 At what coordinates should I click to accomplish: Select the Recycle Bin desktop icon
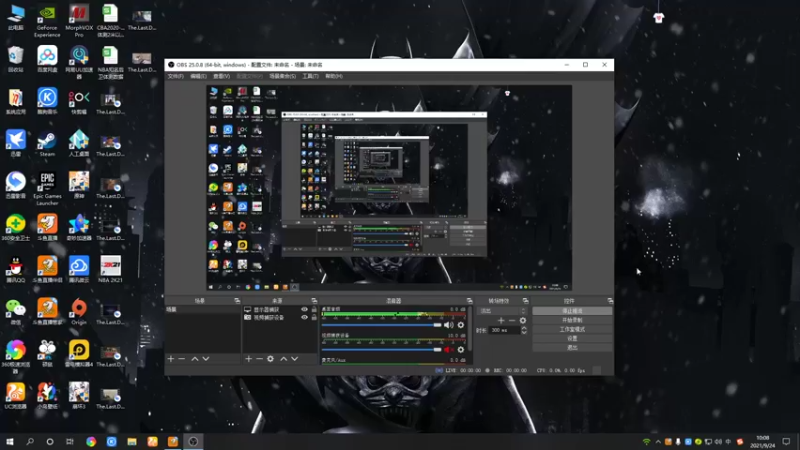15,59
